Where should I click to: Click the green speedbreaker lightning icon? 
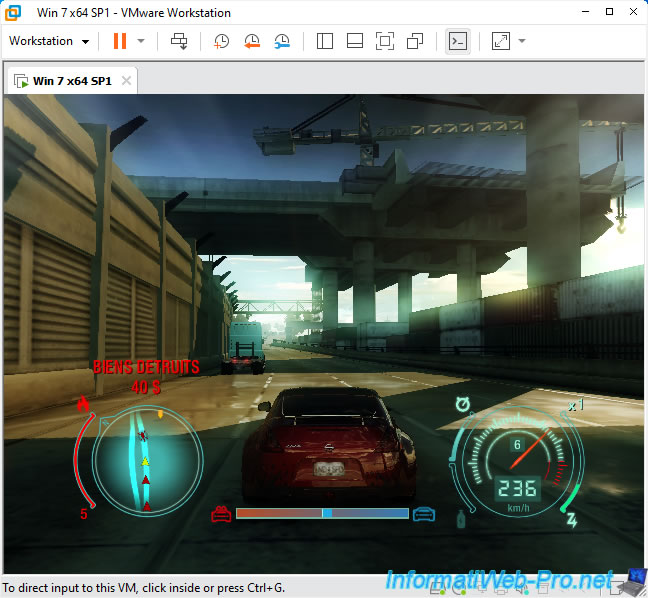click(572, 520)
